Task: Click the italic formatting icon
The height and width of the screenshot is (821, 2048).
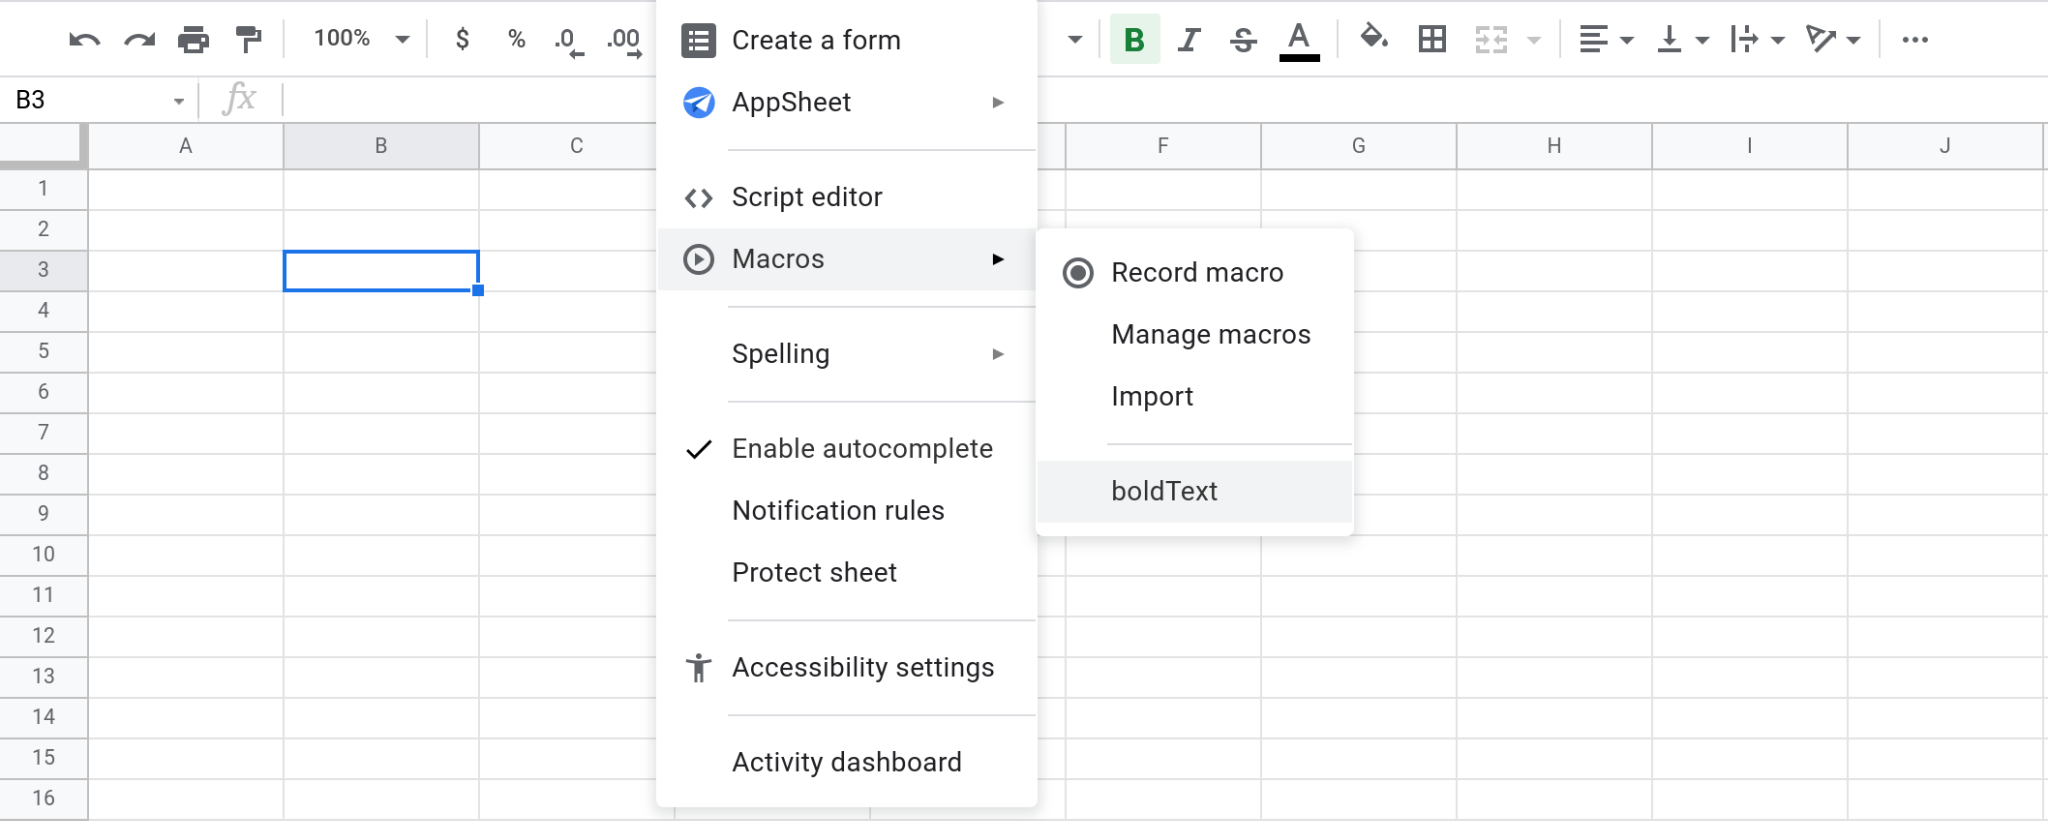Action: point(1188,40)
